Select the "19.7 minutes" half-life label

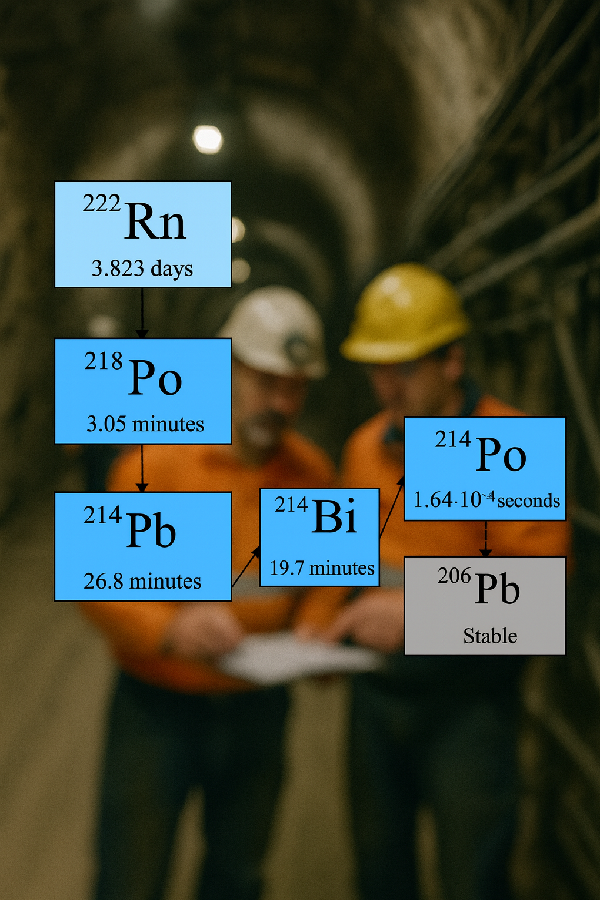pos(322,569)
